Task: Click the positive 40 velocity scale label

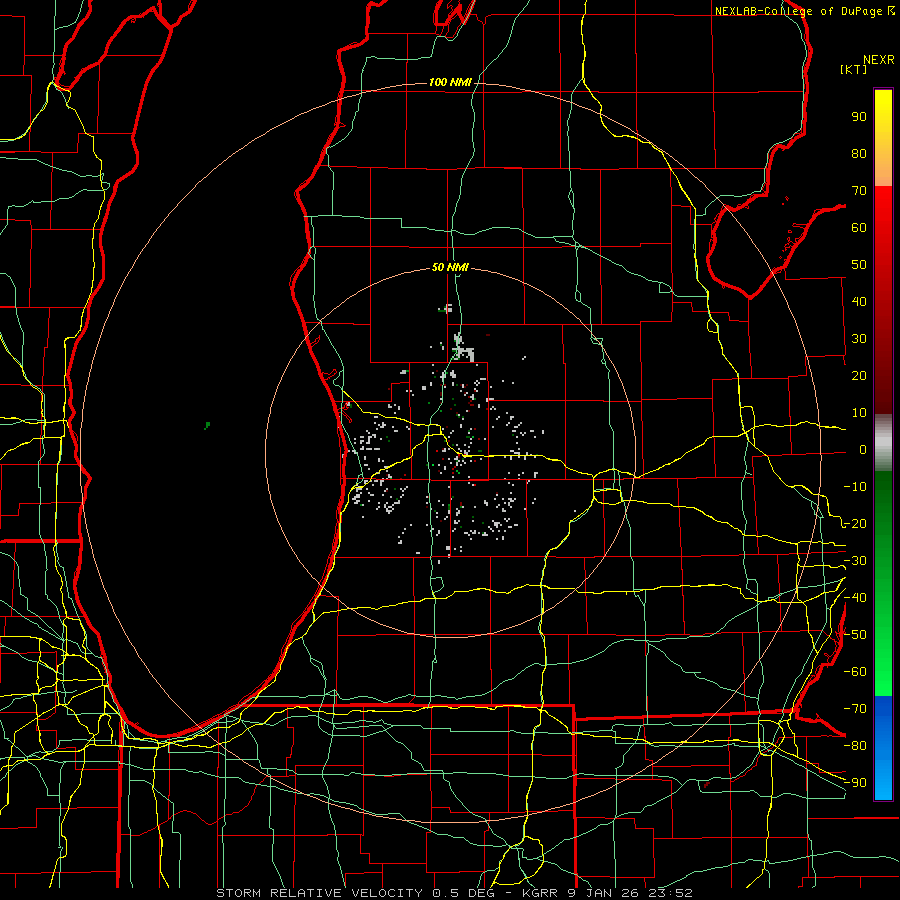Action: point(859,301)
